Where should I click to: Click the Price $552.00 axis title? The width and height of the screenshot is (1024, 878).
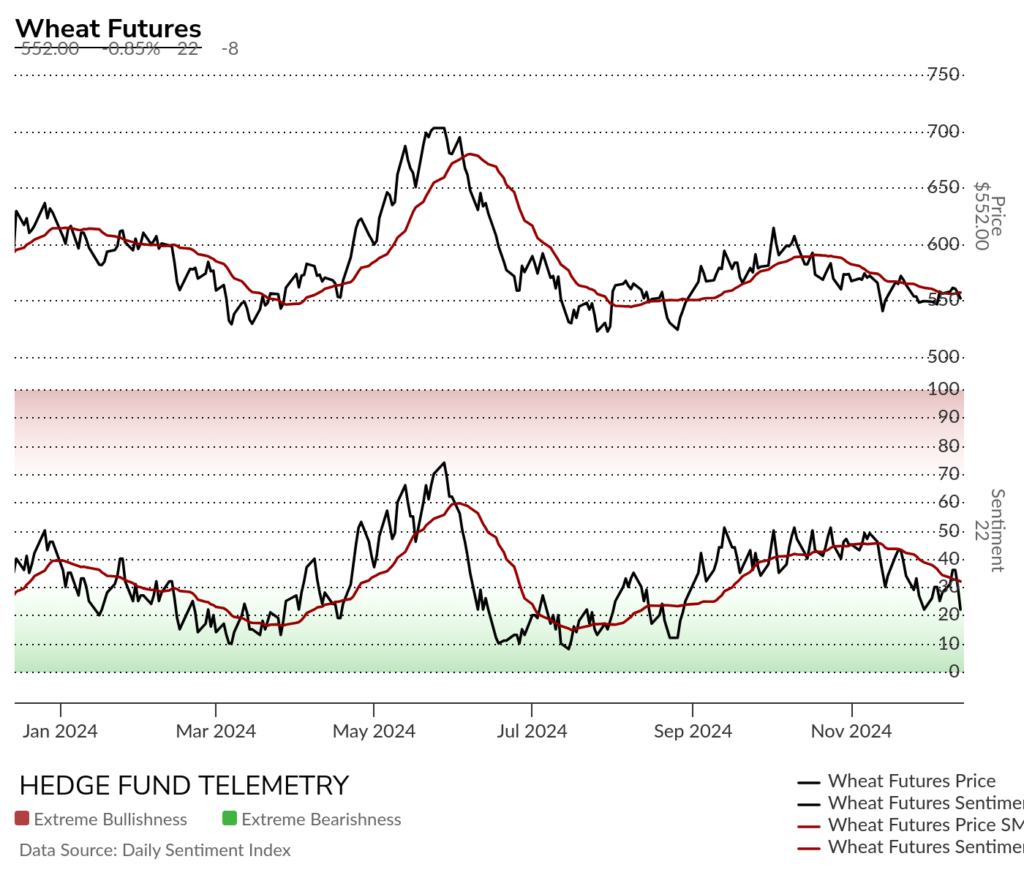[x=989, y=216]
